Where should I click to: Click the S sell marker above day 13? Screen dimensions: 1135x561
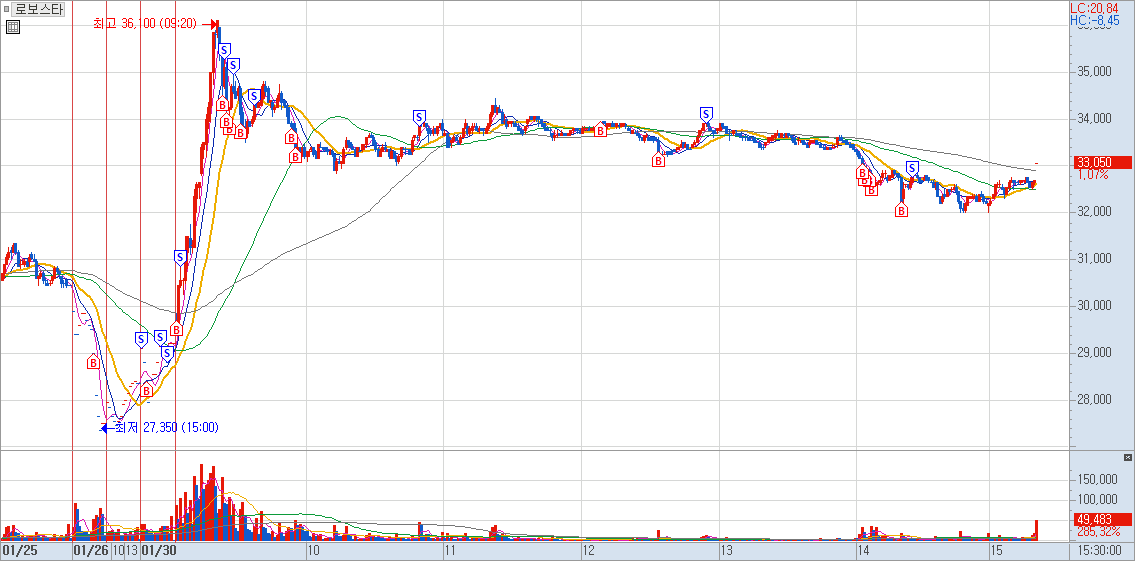706,113
